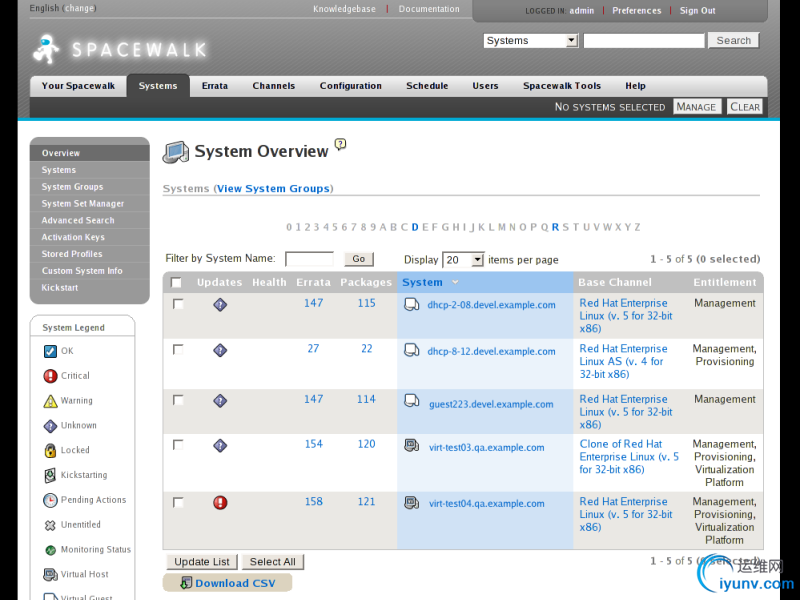The height and width of the screenshot is (600, 800).
Task: Switch to the Users tab
Action: point(485,86)
